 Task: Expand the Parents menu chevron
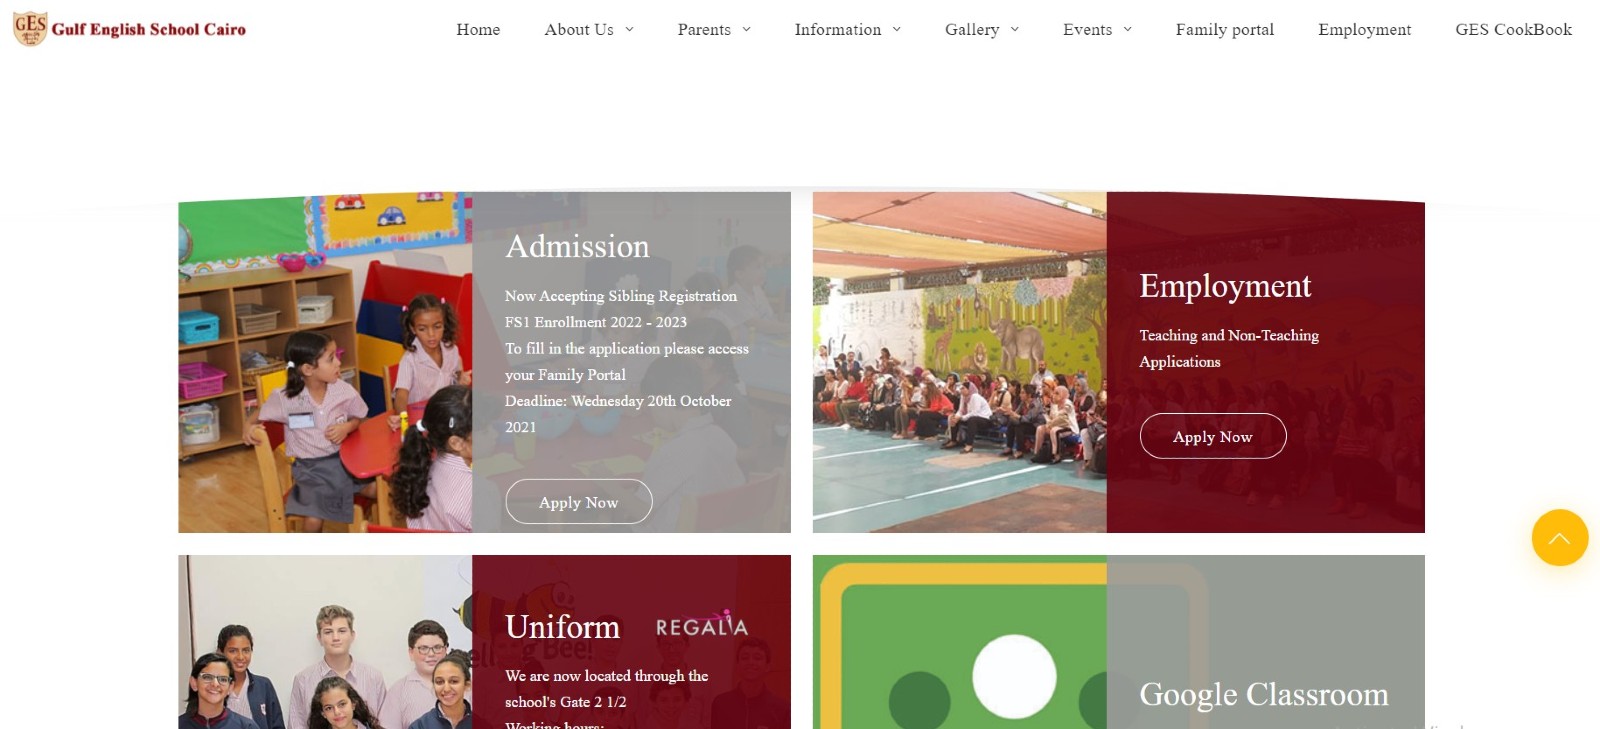pyautogui.click(x=746, y=30)
